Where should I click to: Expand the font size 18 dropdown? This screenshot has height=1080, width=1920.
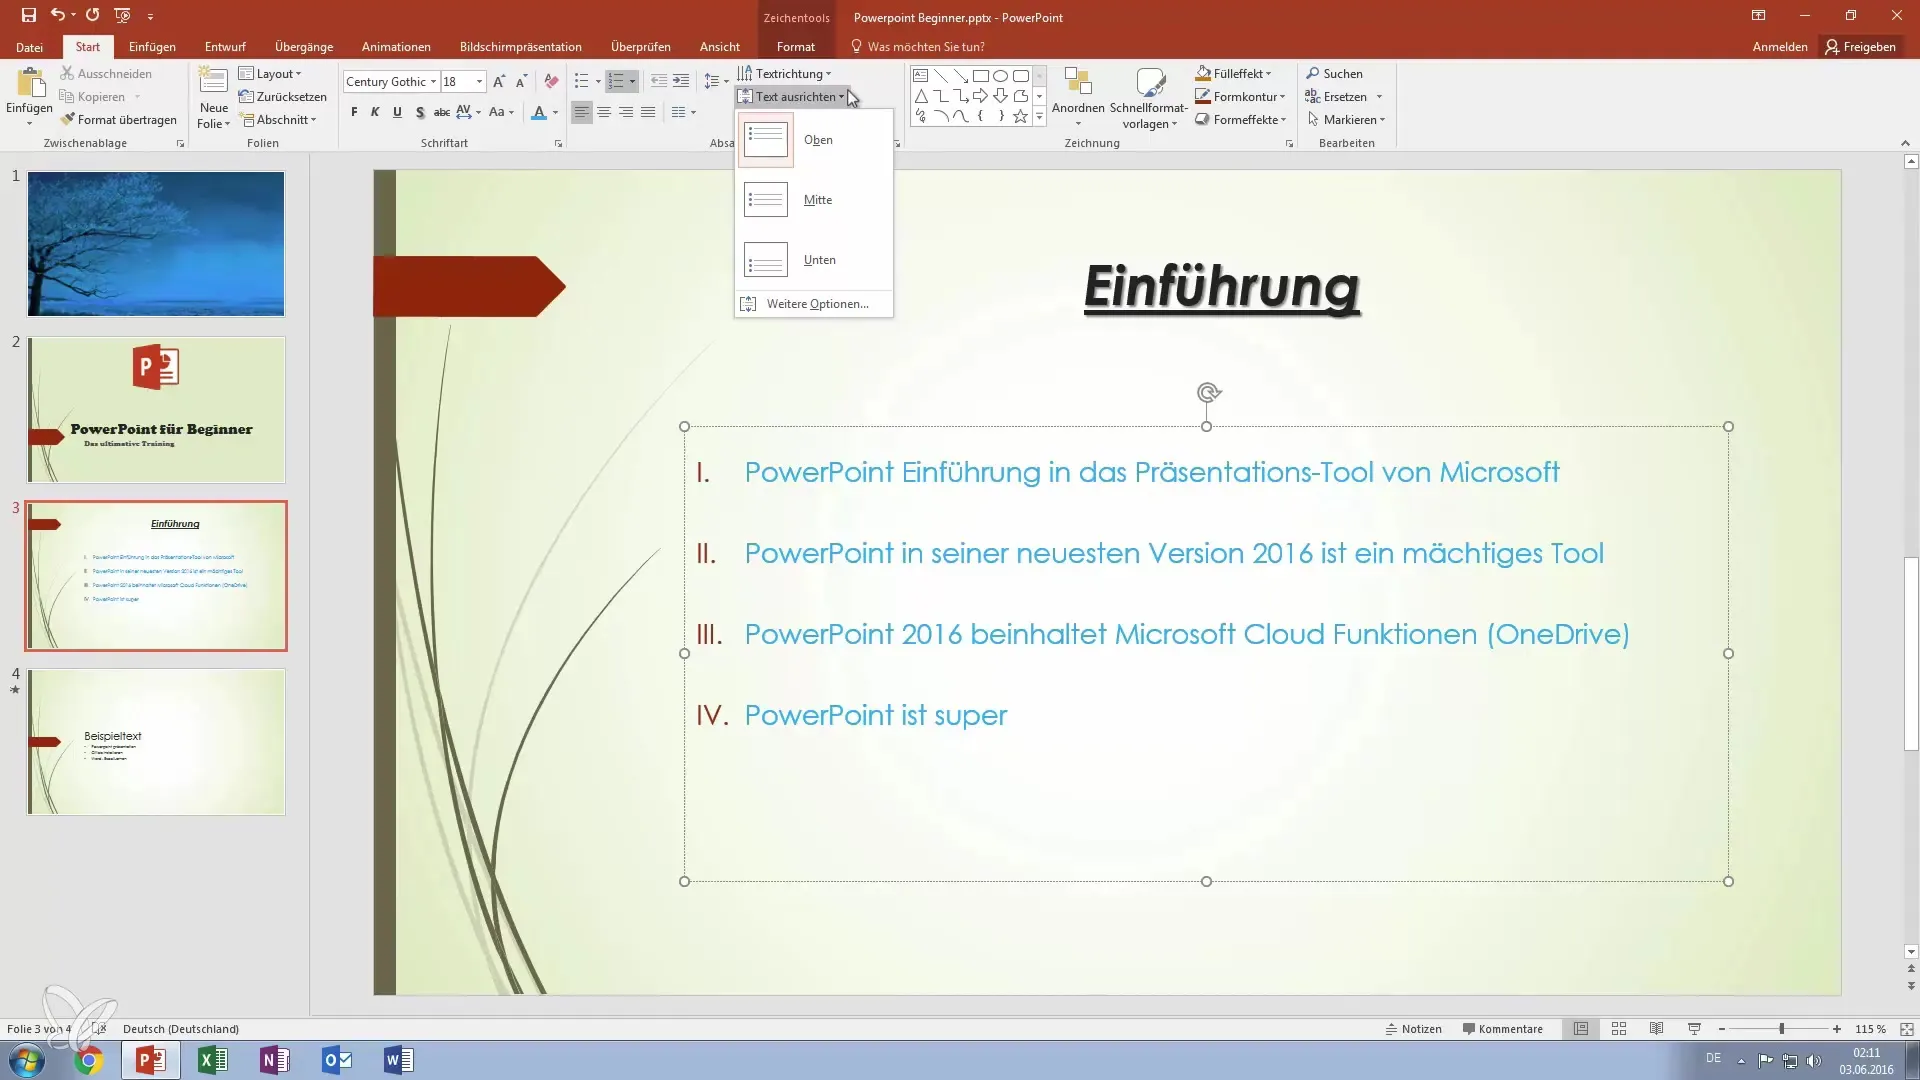(480, 82)
